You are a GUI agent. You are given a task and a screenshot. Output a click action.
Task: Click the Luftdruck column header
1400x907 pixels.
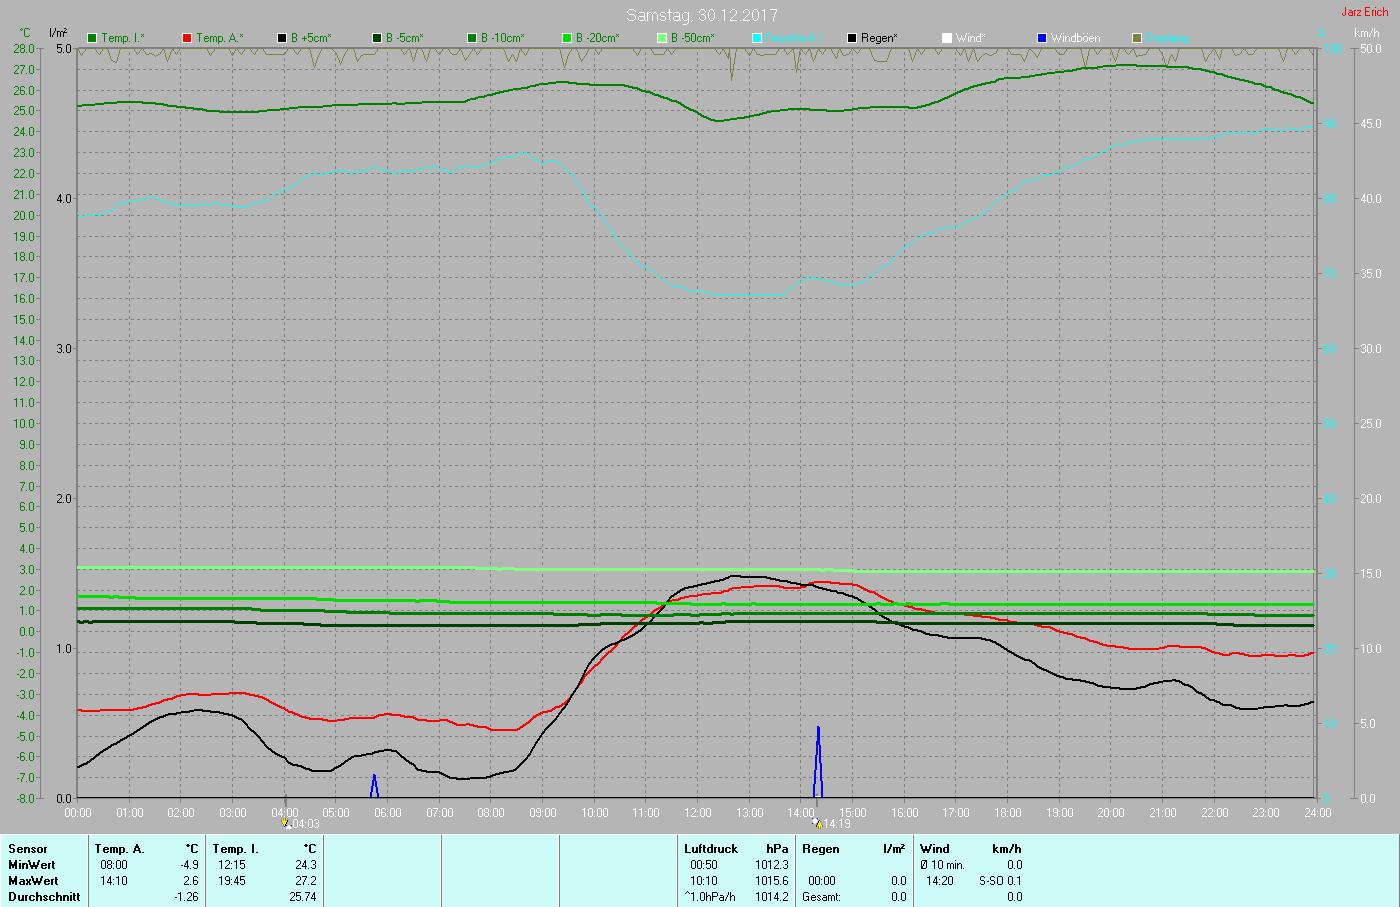(711, 849)
